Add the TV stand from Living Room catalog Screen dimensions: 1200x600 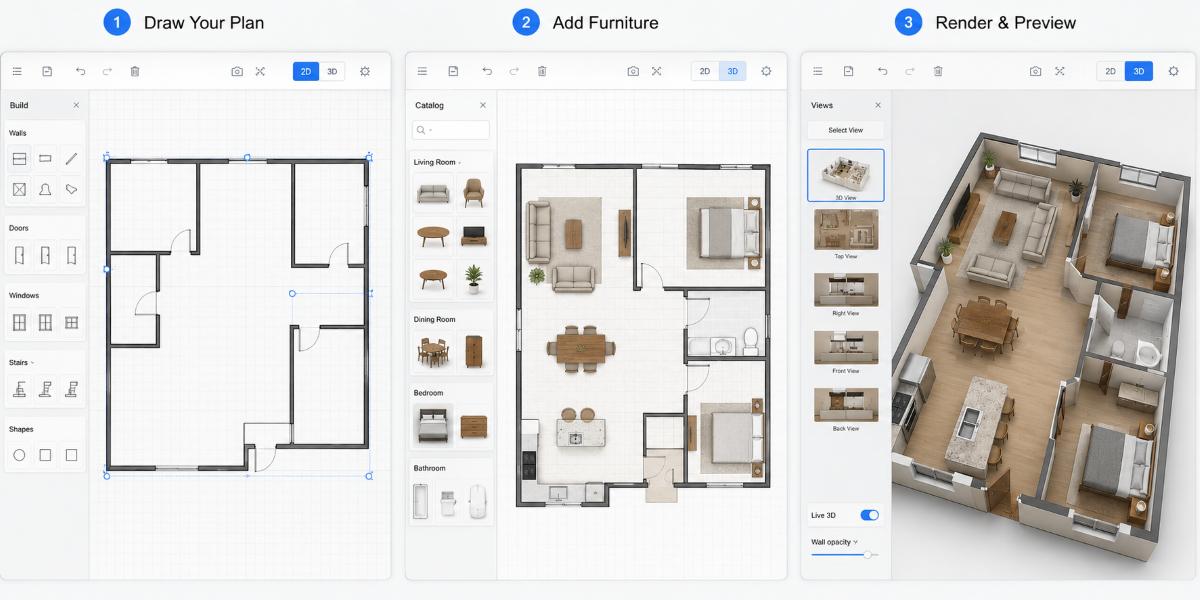[x=474, y=235]
